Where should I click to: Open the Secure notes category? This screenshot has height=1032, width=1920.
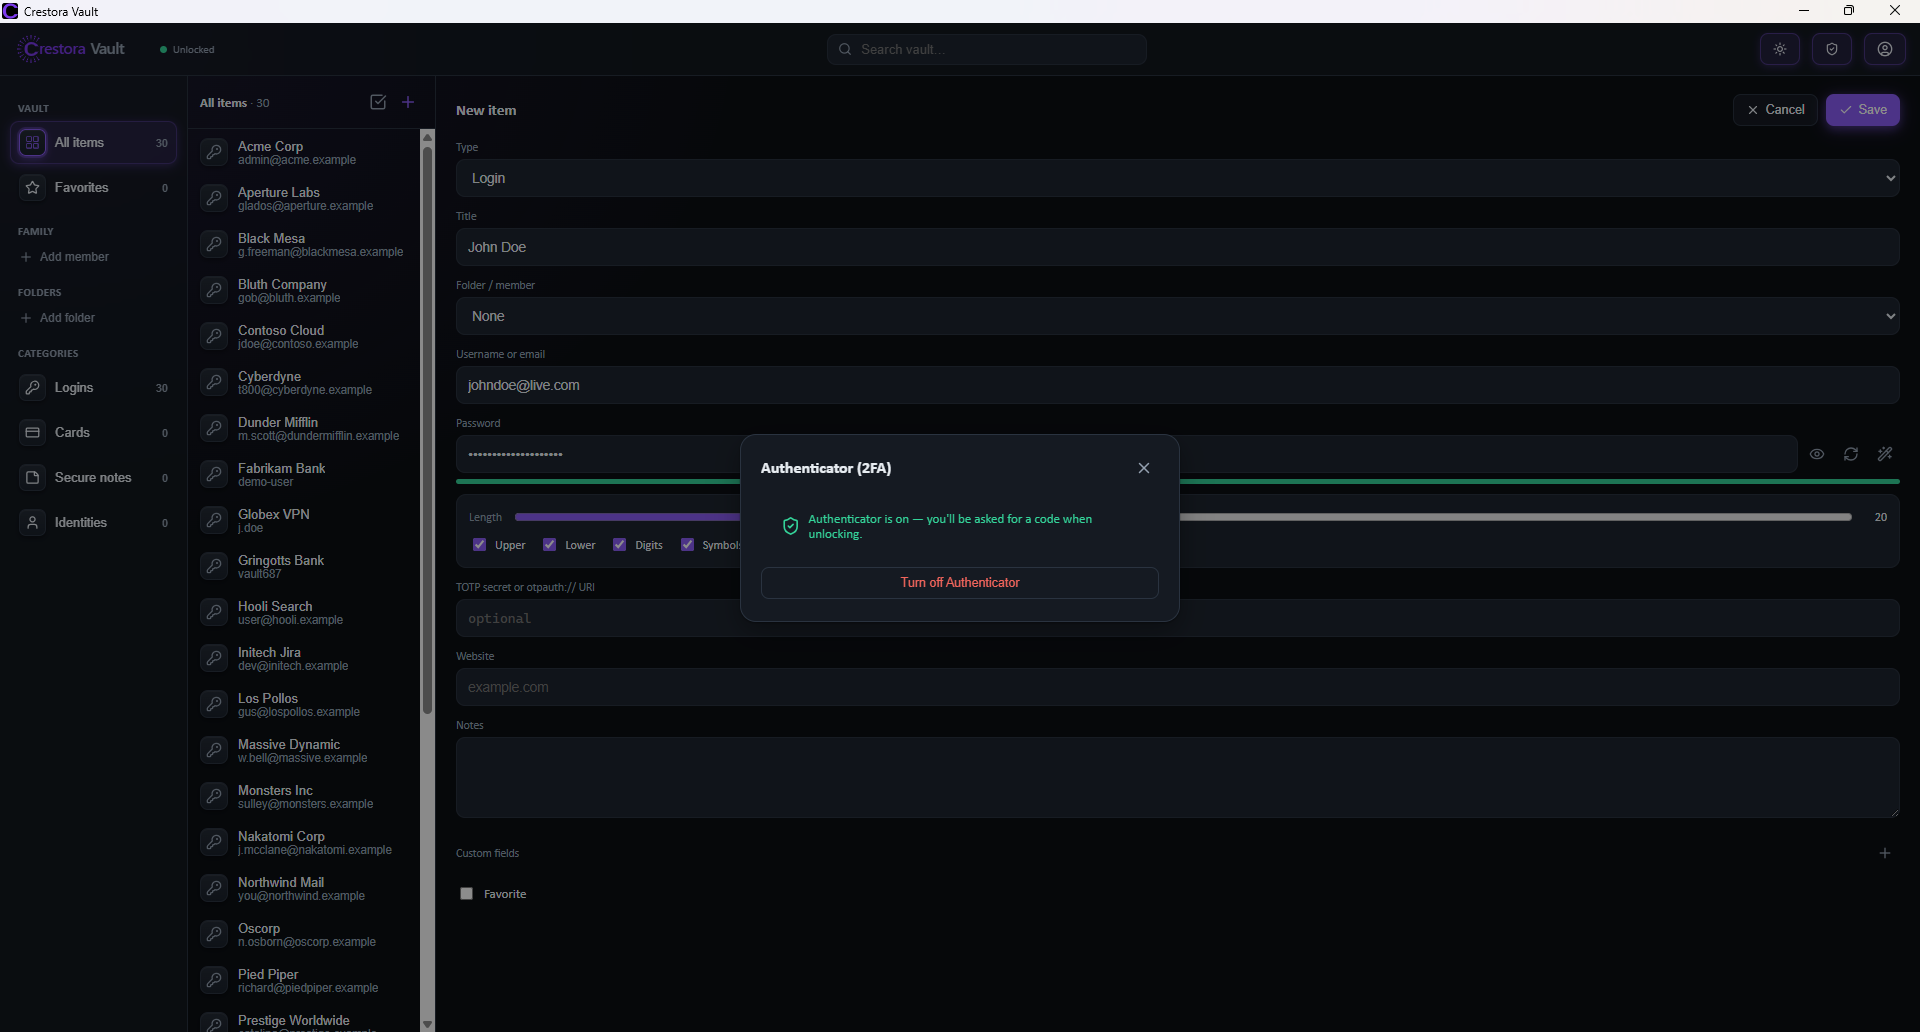94,478
